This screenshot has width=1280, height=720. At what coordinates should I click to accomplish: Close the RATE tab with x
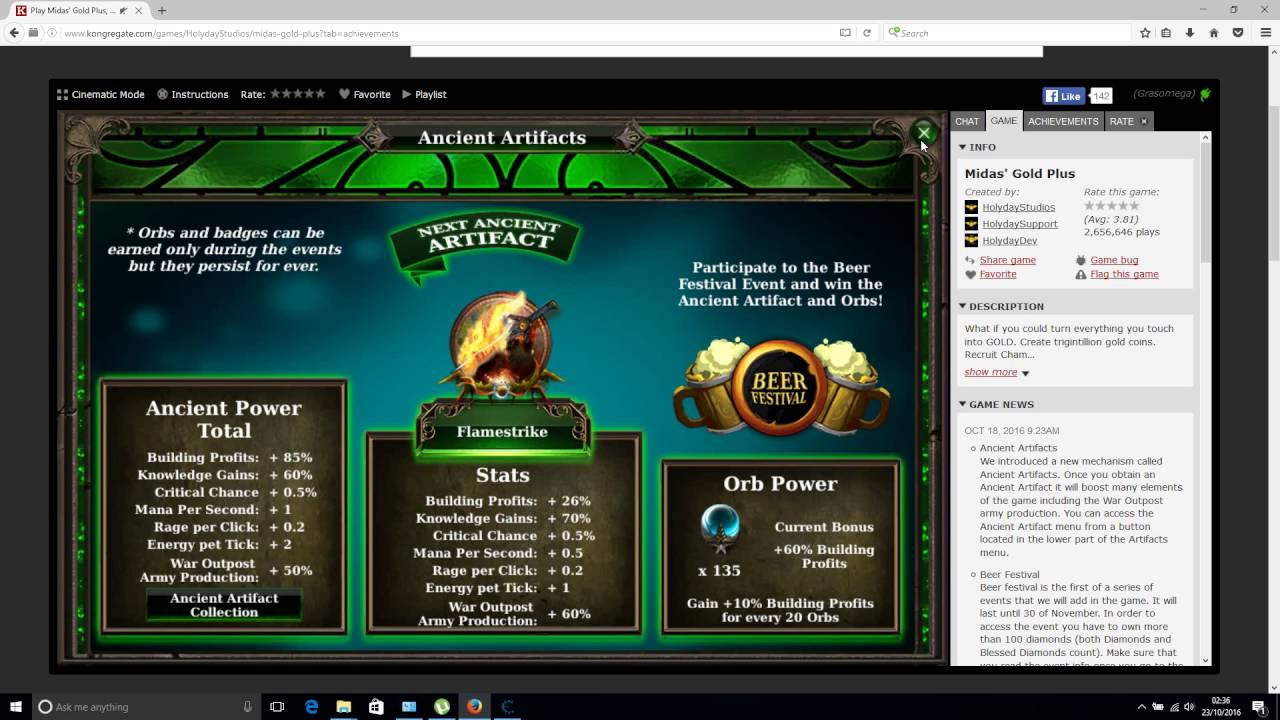pyautogui.click(x=1144, y=121)
